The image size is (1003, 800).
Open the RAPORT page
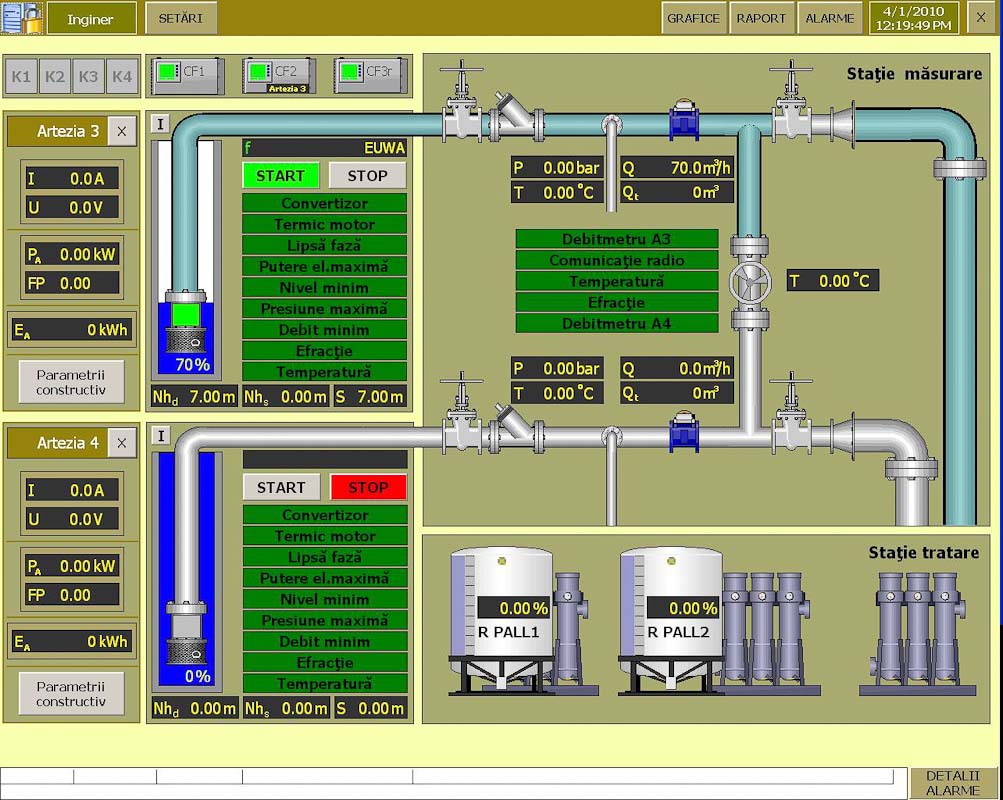[761, 18]
